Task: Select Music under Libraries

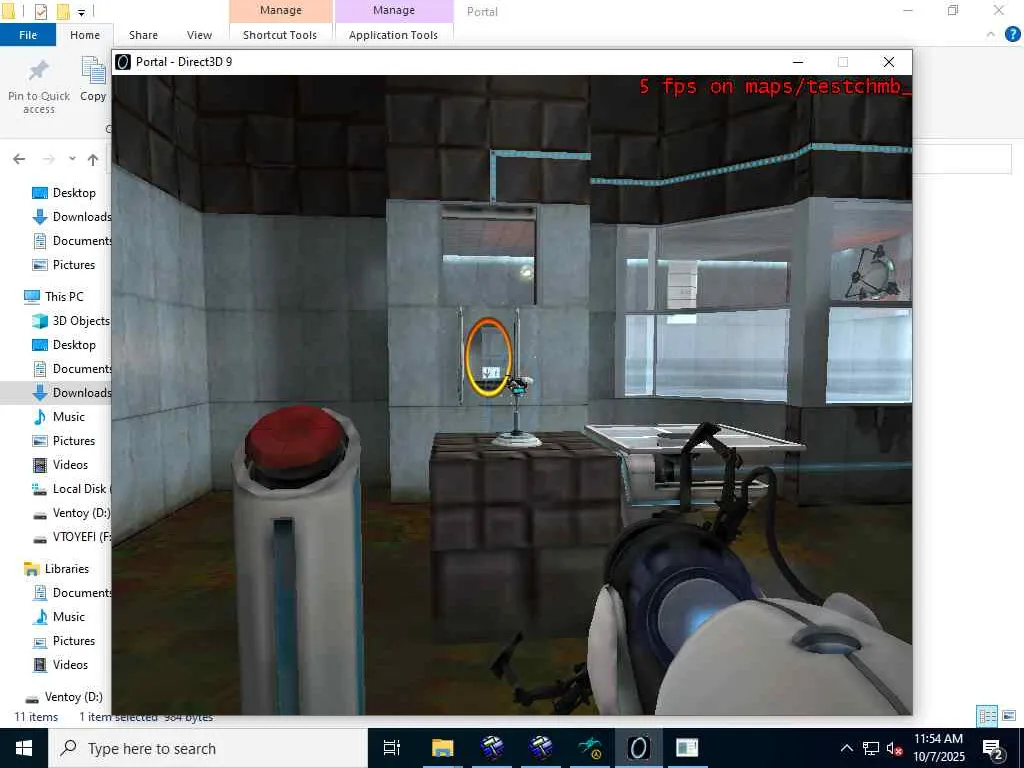Action: coord(69,616)
